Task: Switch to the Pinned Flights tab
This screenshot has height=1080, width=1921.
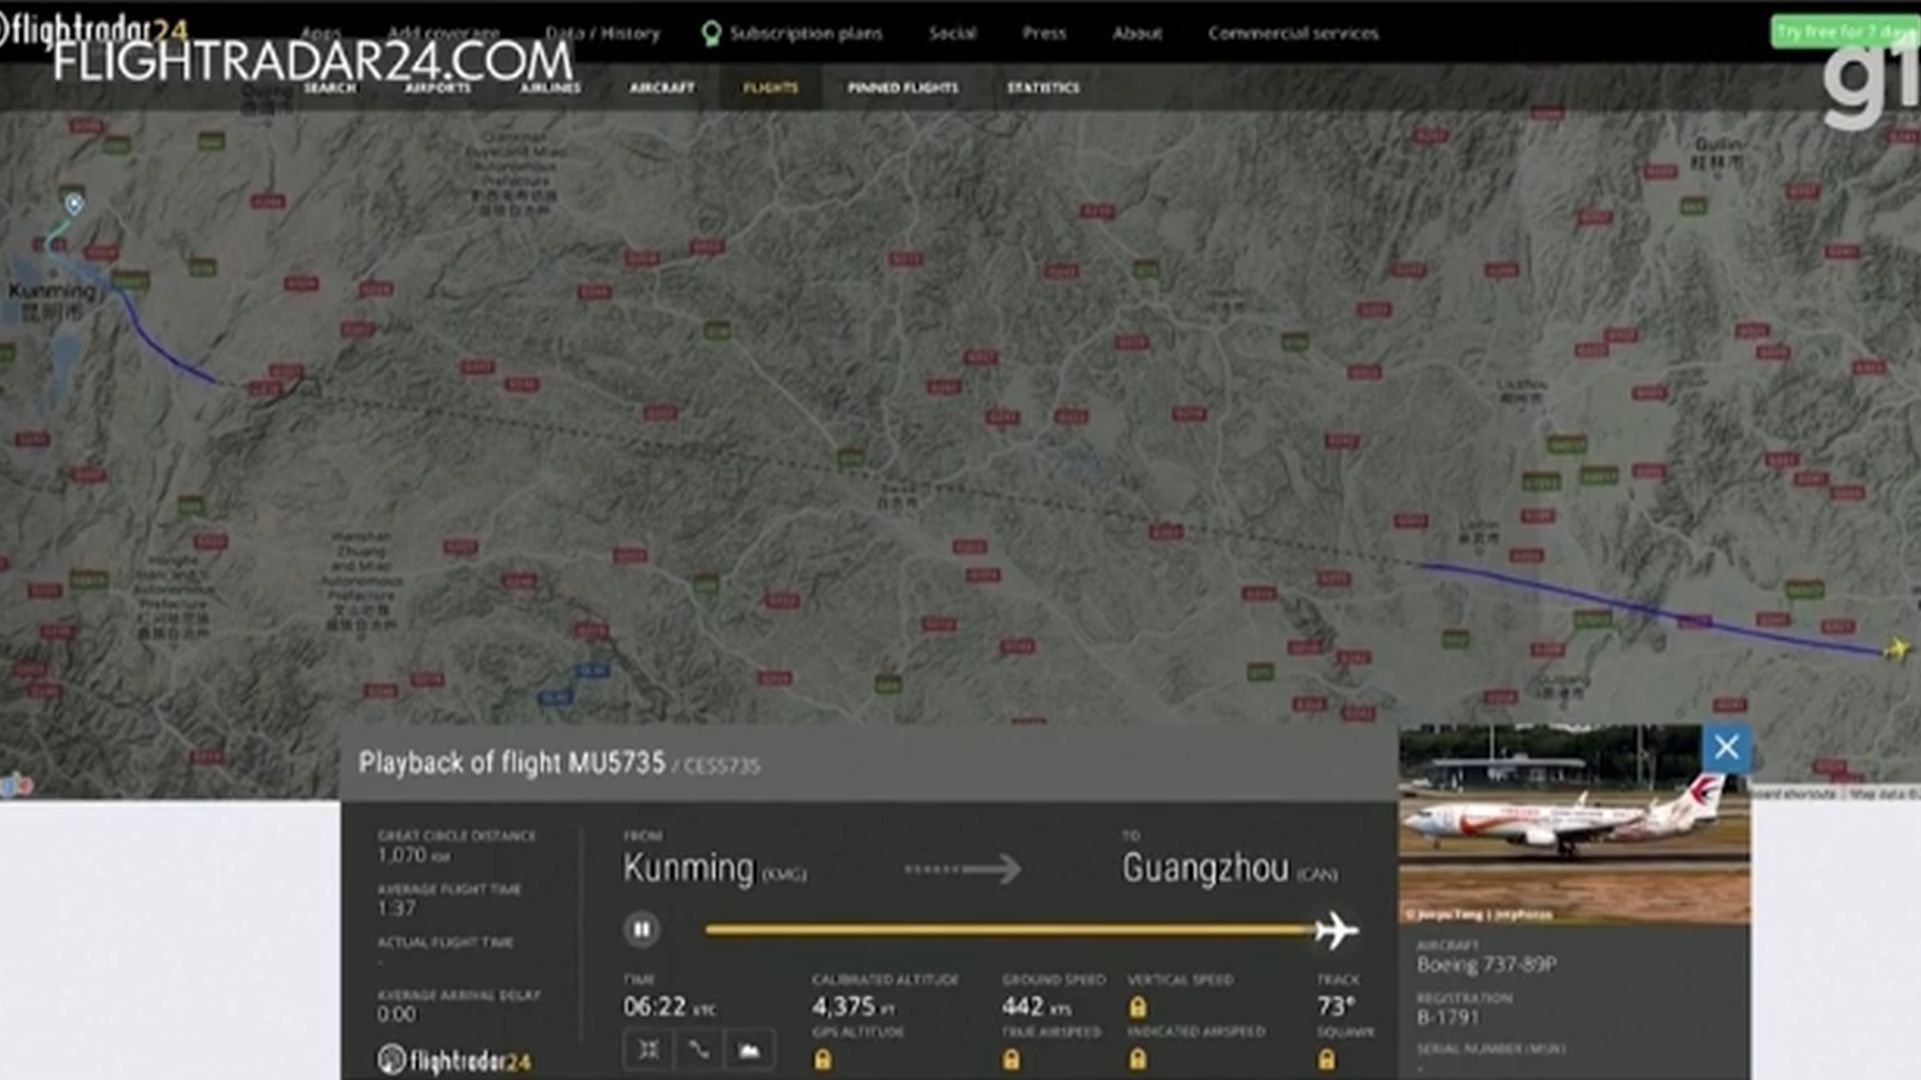Action: [x=902, y=88]
